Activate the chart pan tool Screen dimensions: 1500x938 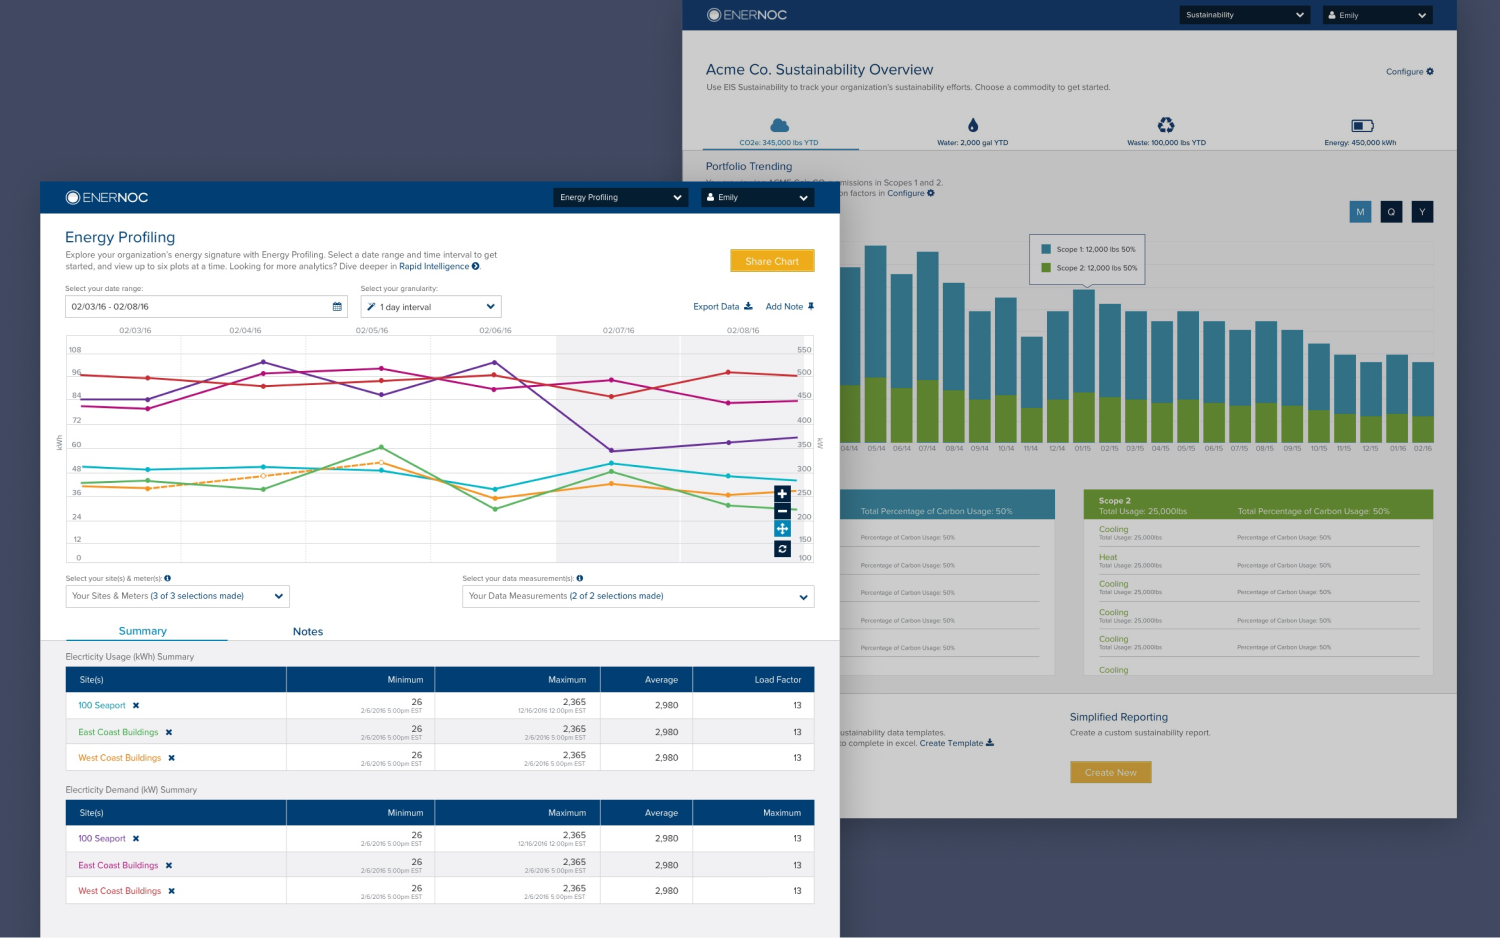pyautogui.click(x=782, y=529)
